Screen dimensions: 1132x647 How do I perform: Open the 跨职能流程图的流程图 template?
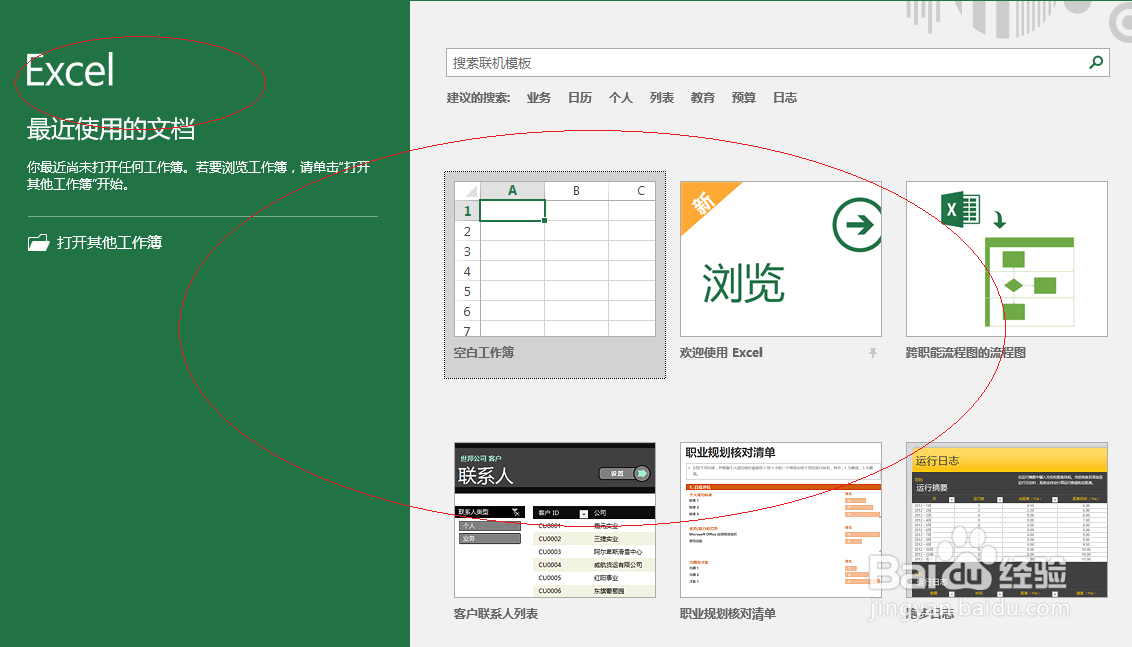click(1006, 259)
